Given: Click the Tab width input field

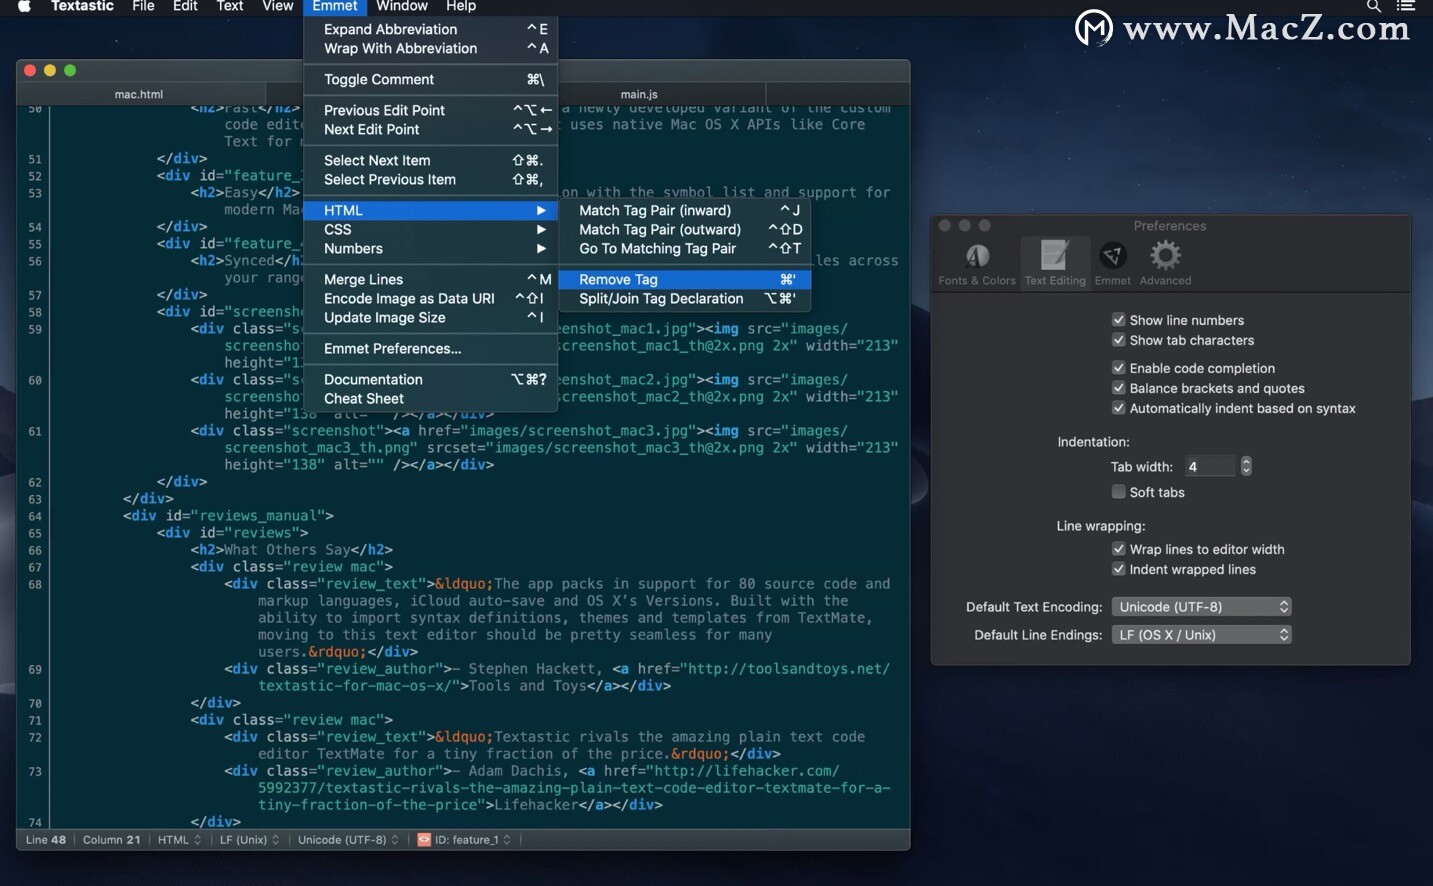Looking at the screenshot, I should [1210, 467].
